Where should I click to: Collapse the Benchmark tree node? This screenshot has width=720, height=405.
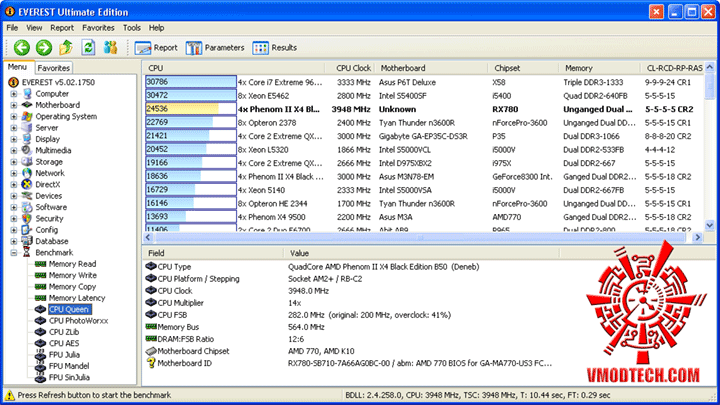coord(14,253)
